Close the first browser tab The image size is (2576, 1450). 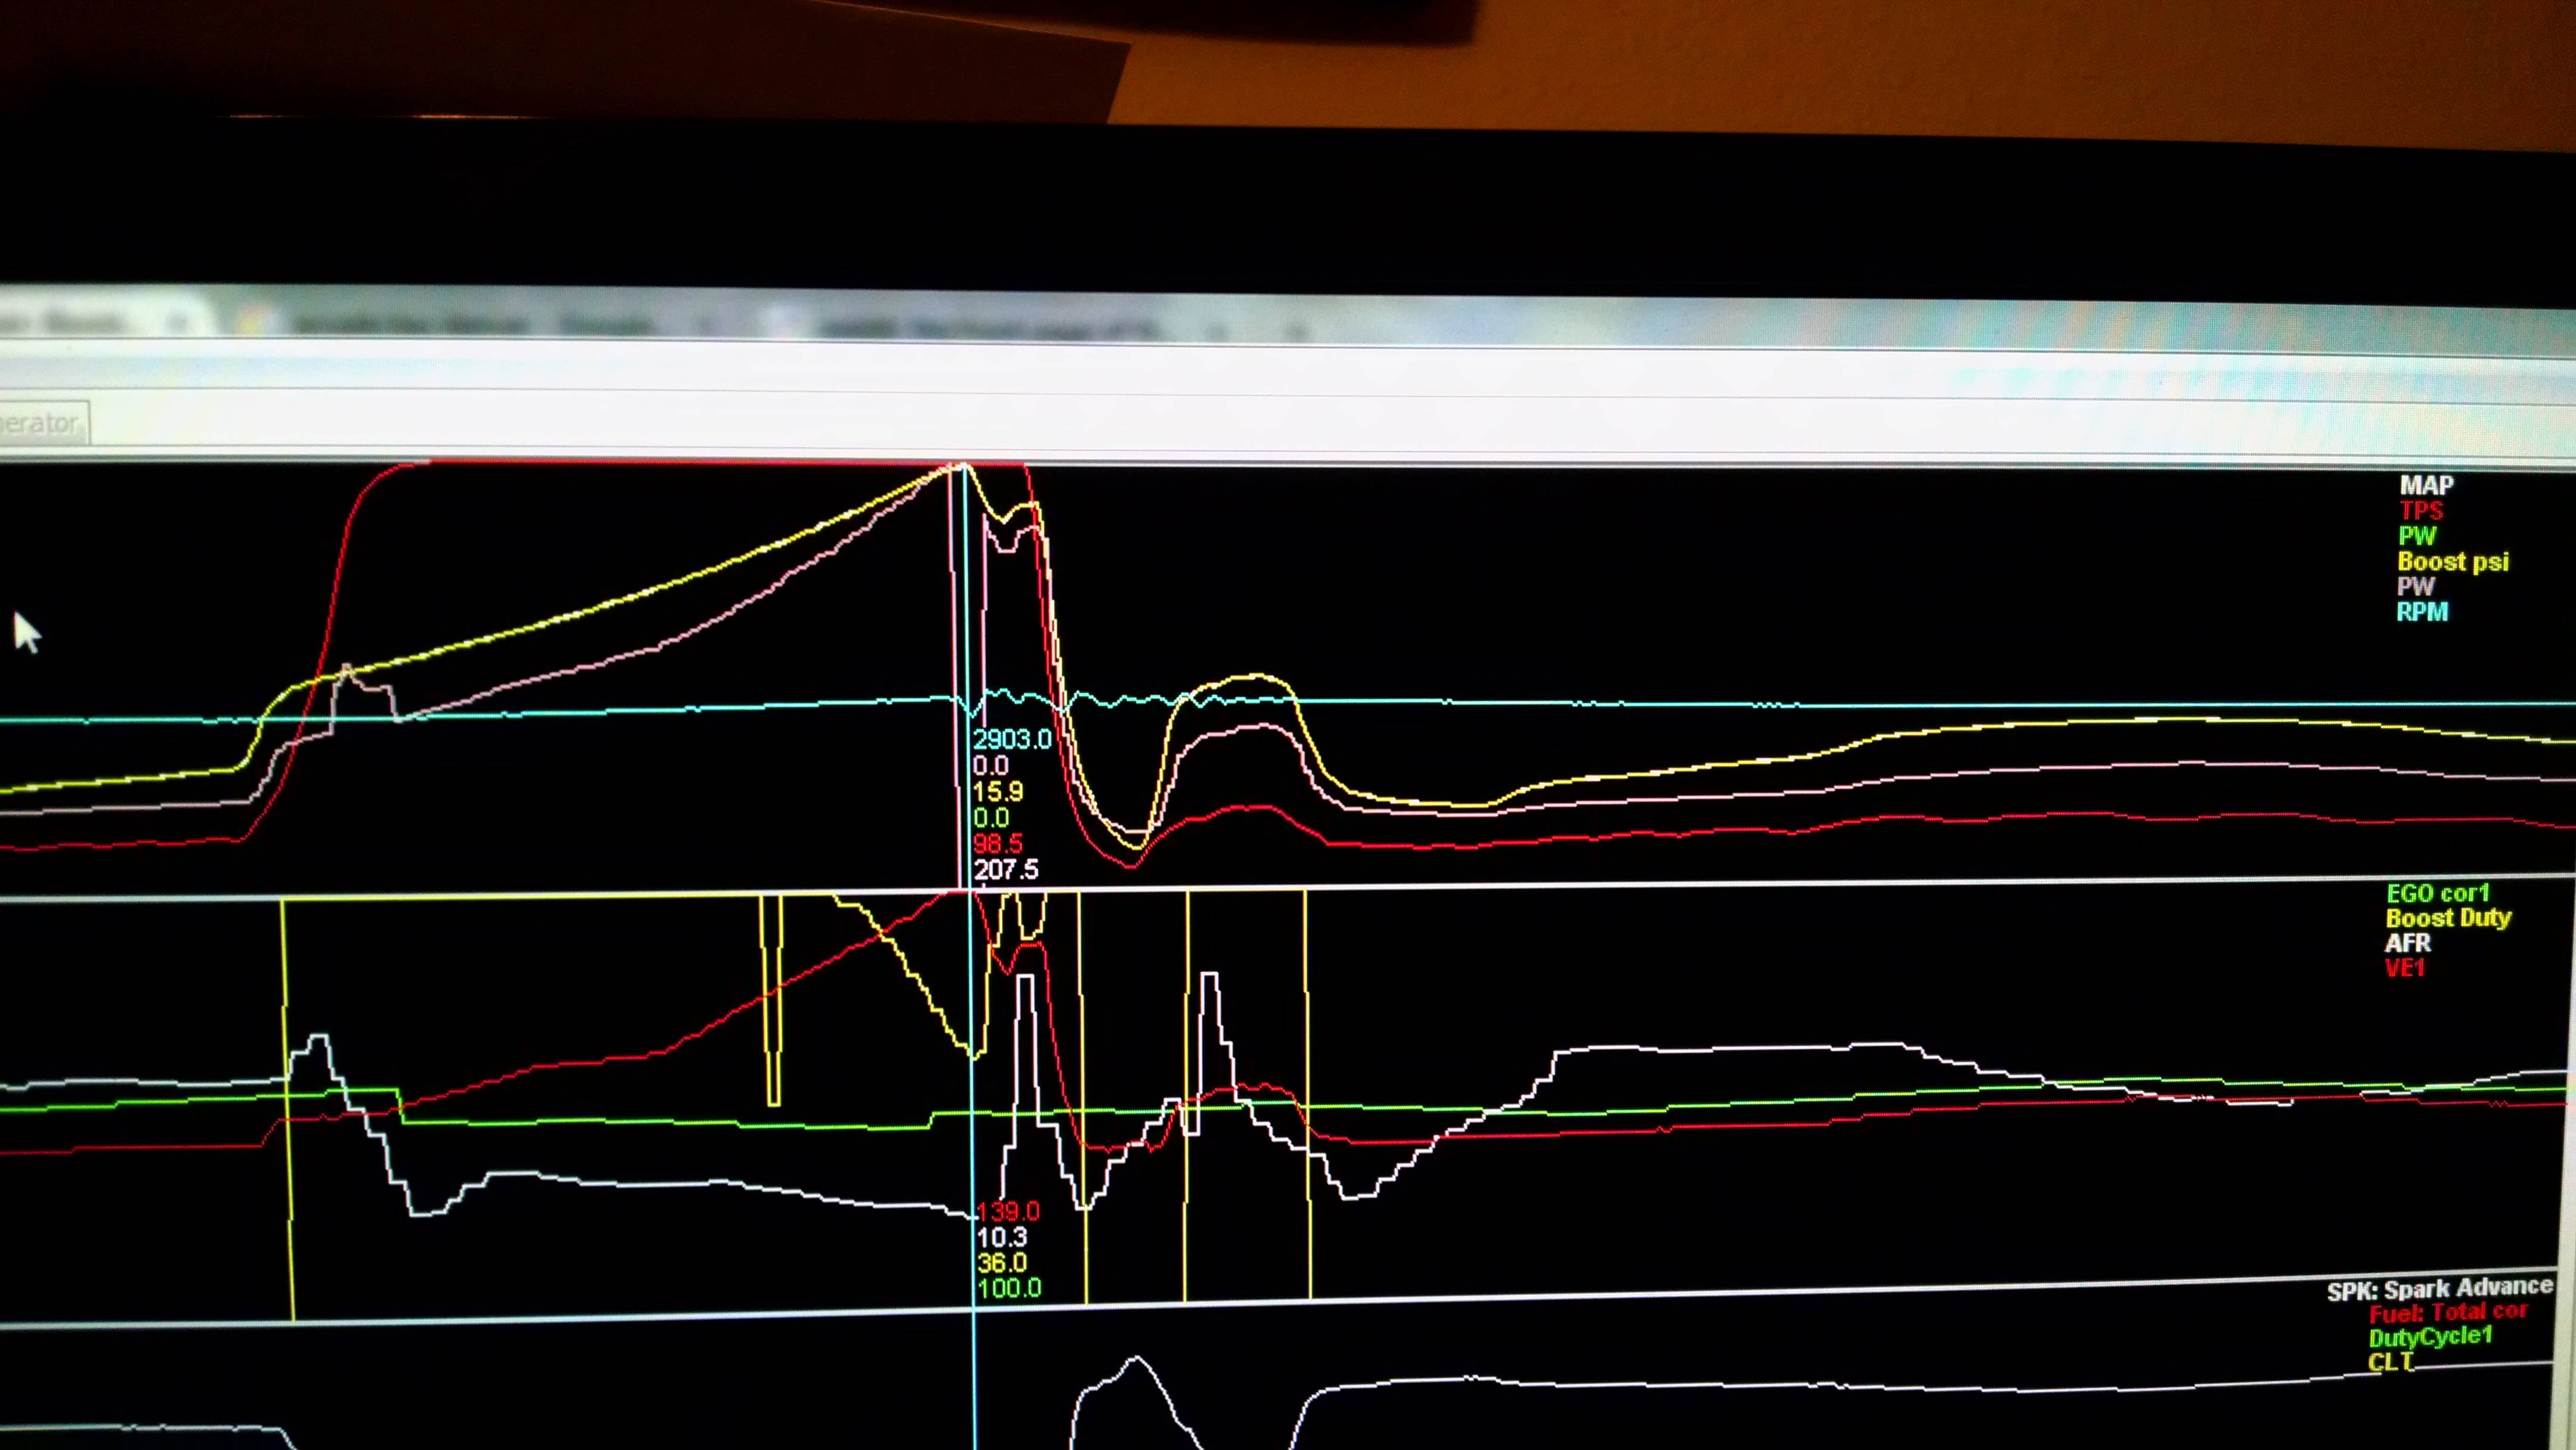coord(180,322)
